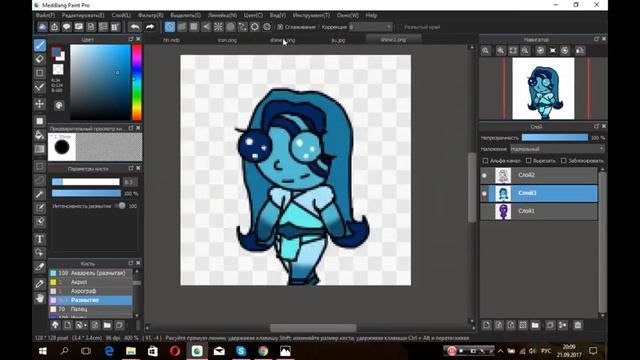
Task: Open the Help menu
Action: [x=371, y=16]
